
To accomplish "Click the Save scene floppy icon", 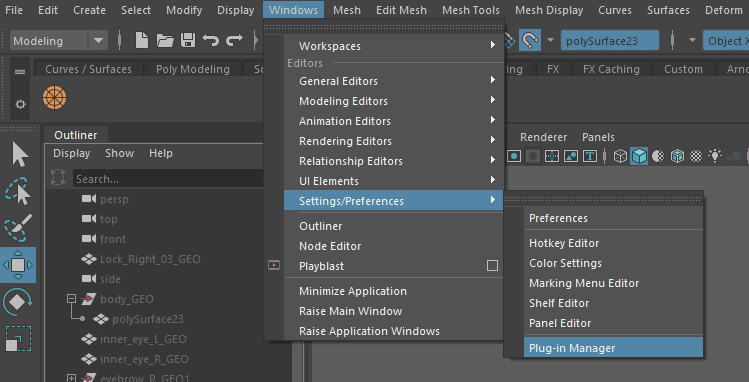I will pyautogui.click(x=188, y=41).
